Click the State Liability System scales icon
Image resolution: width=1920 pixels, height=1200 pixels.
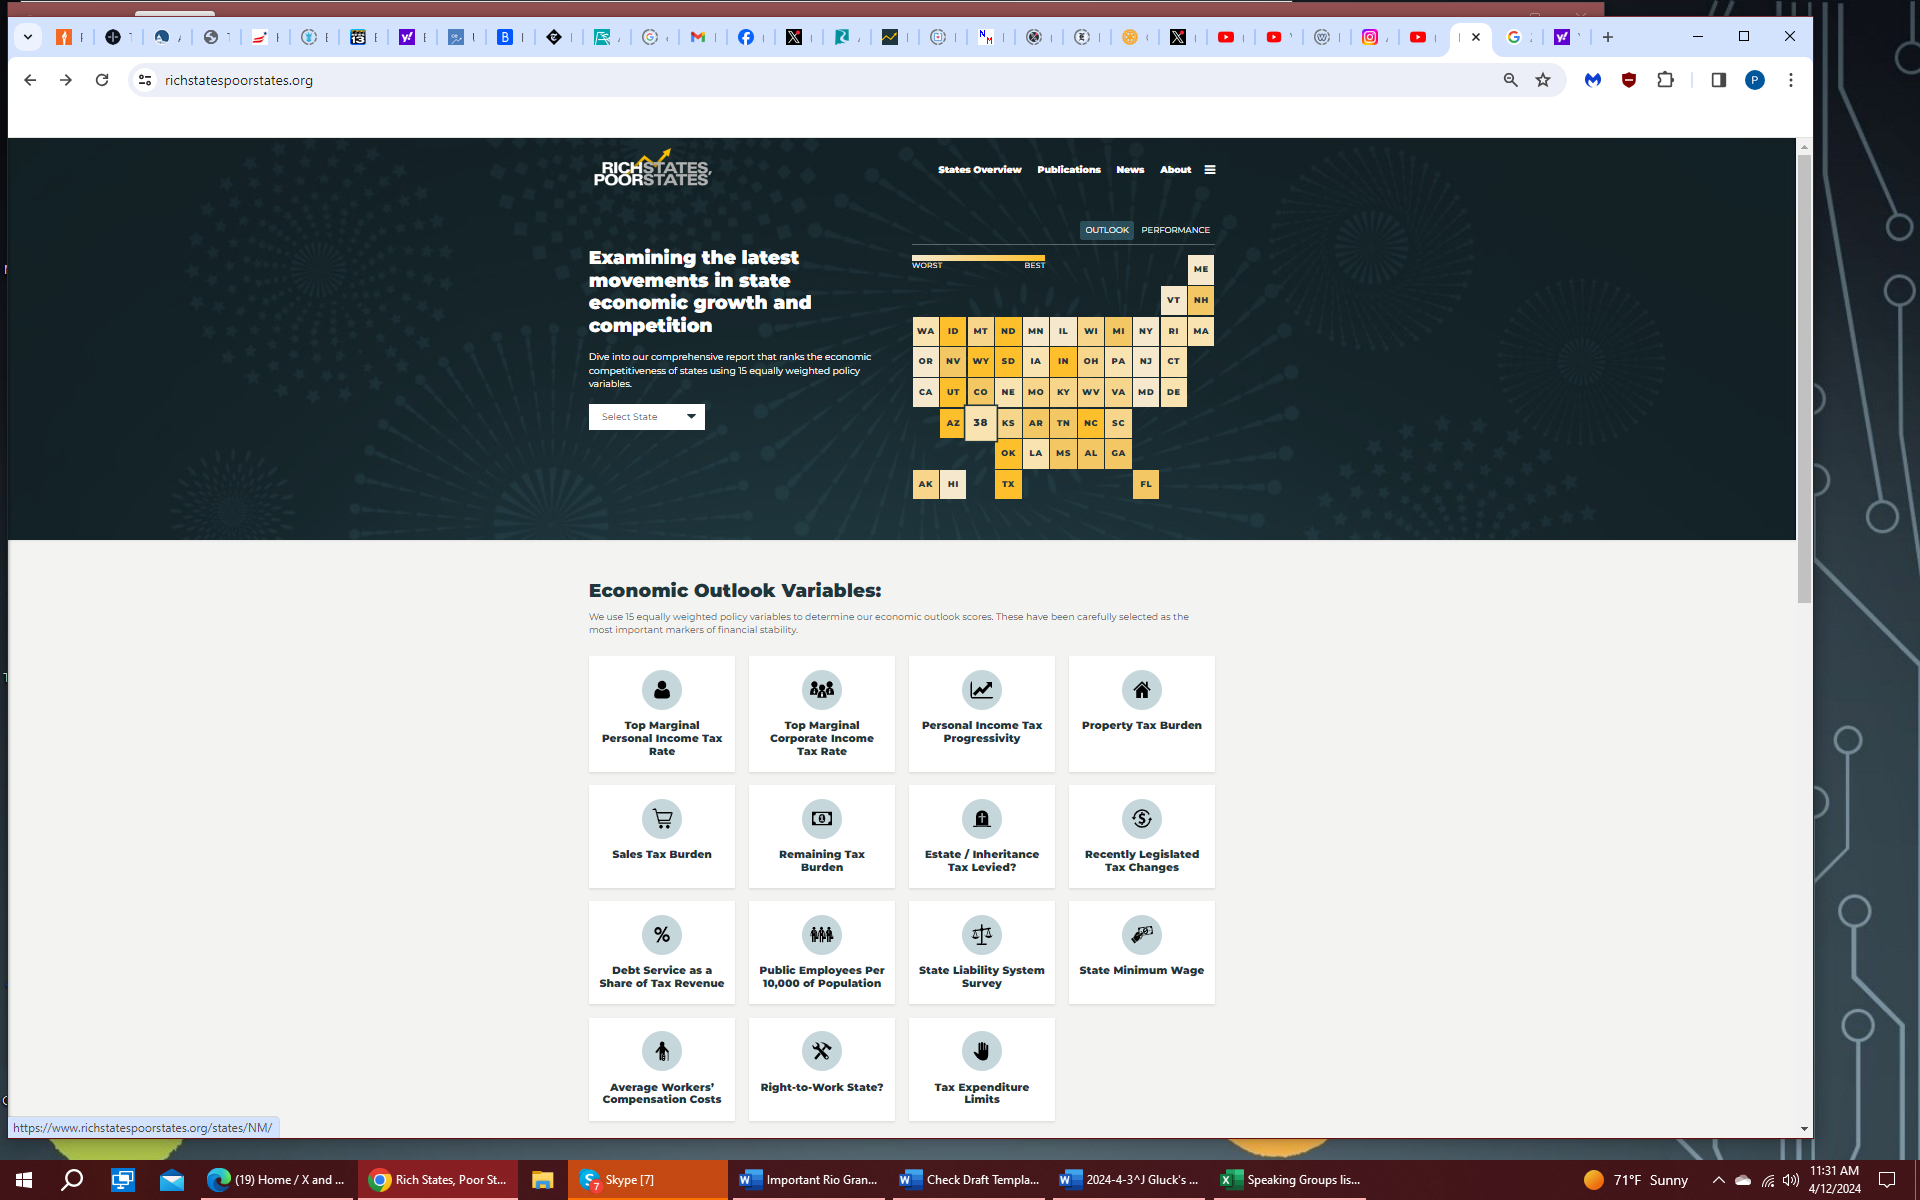pos(981,935)
